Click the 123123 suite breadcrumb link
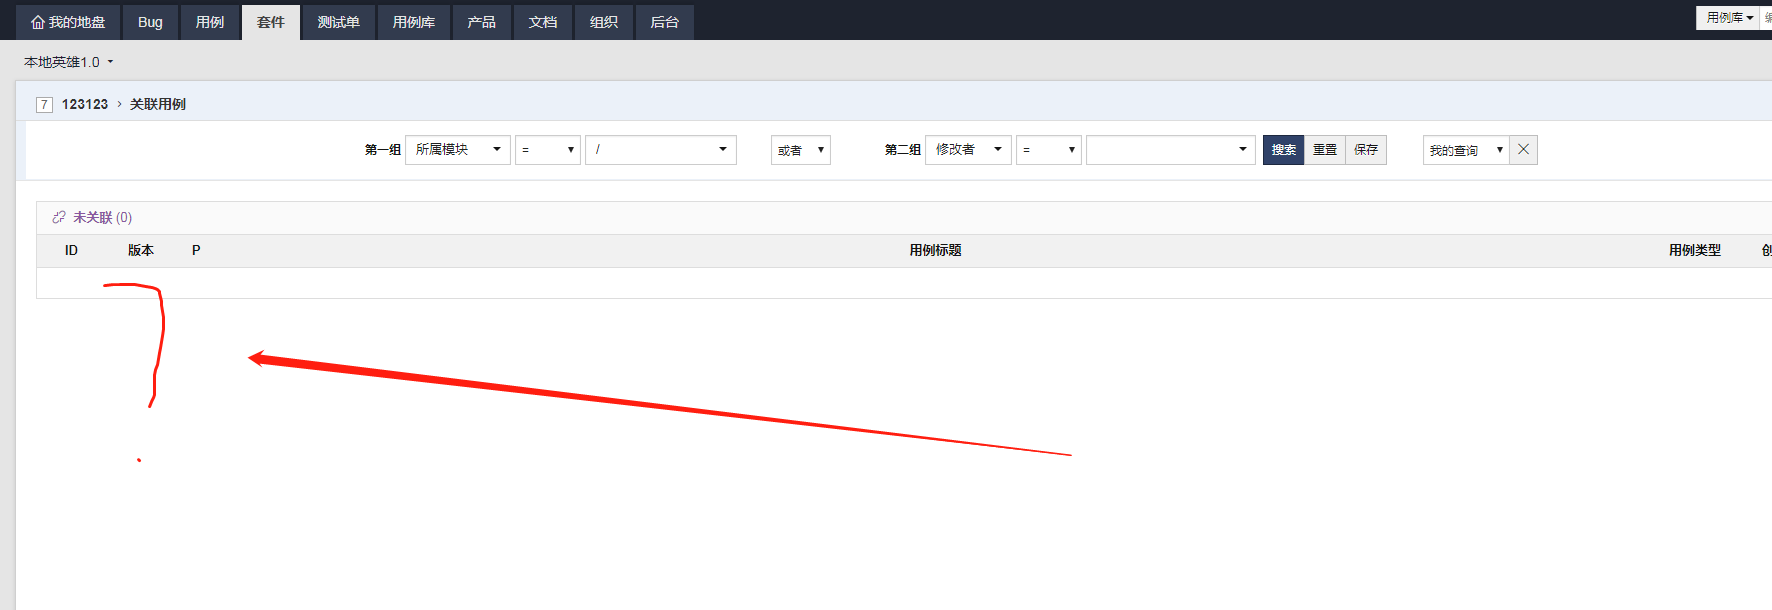The height and width of the screenshot is (610, 1772). [x=85, y=104]
